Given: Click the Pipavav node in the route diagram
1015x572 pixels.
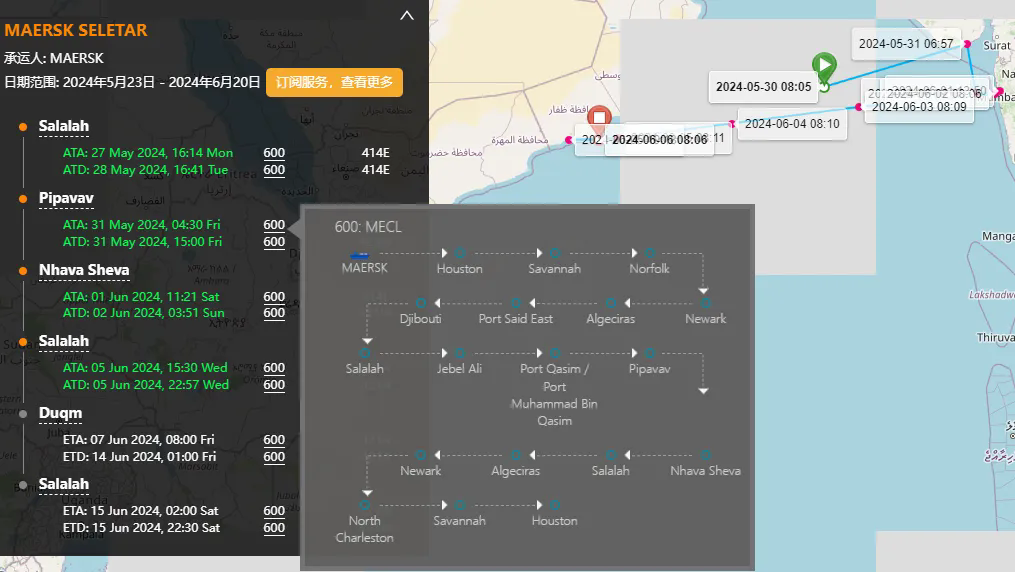Looking at the screenshot, I should click(649, 353).
